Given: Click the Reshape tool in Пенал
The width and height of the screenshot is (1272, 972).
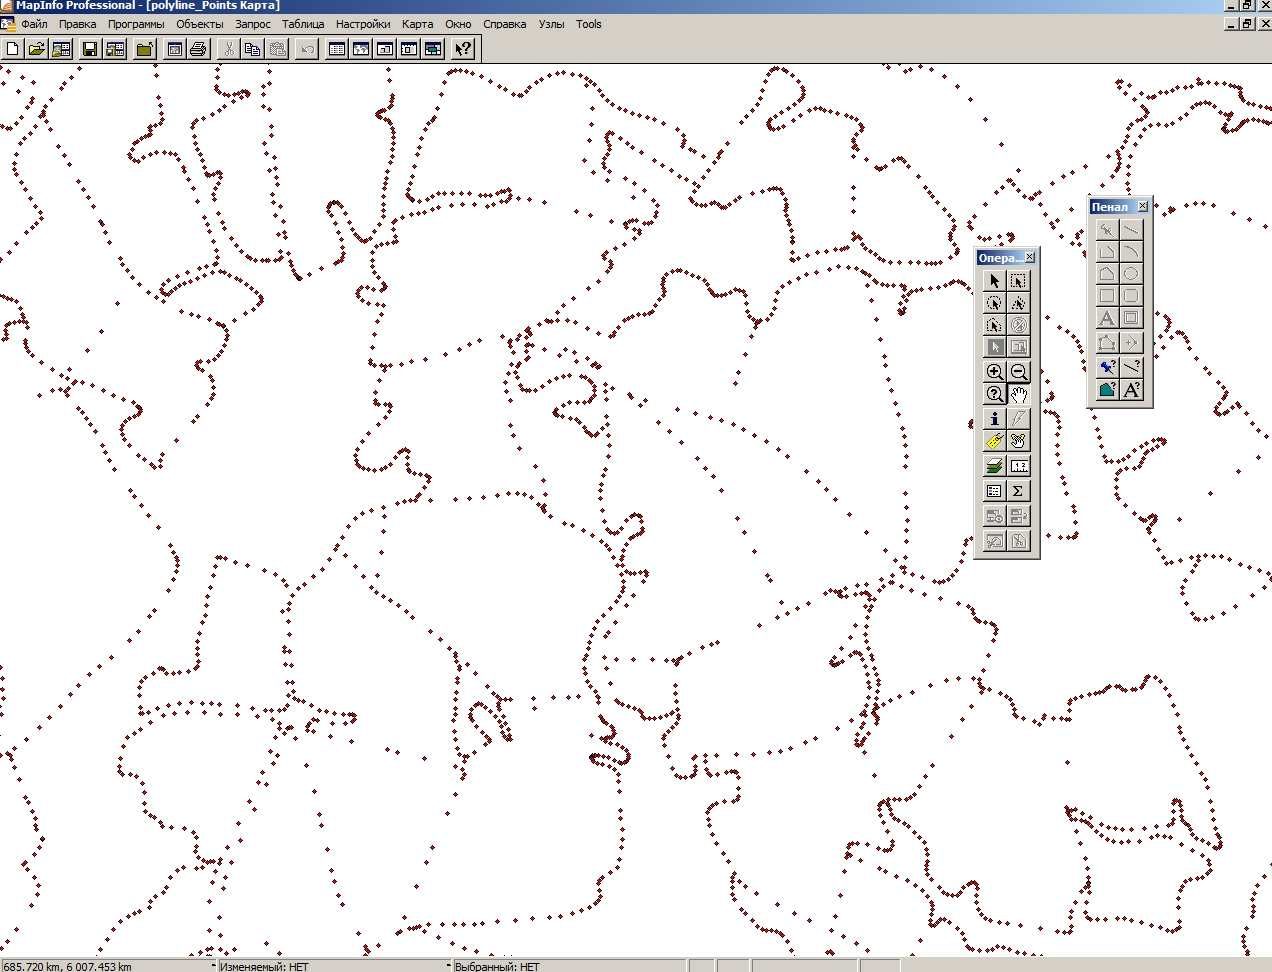Looking at the screenshot, I should click(1106, 343).
